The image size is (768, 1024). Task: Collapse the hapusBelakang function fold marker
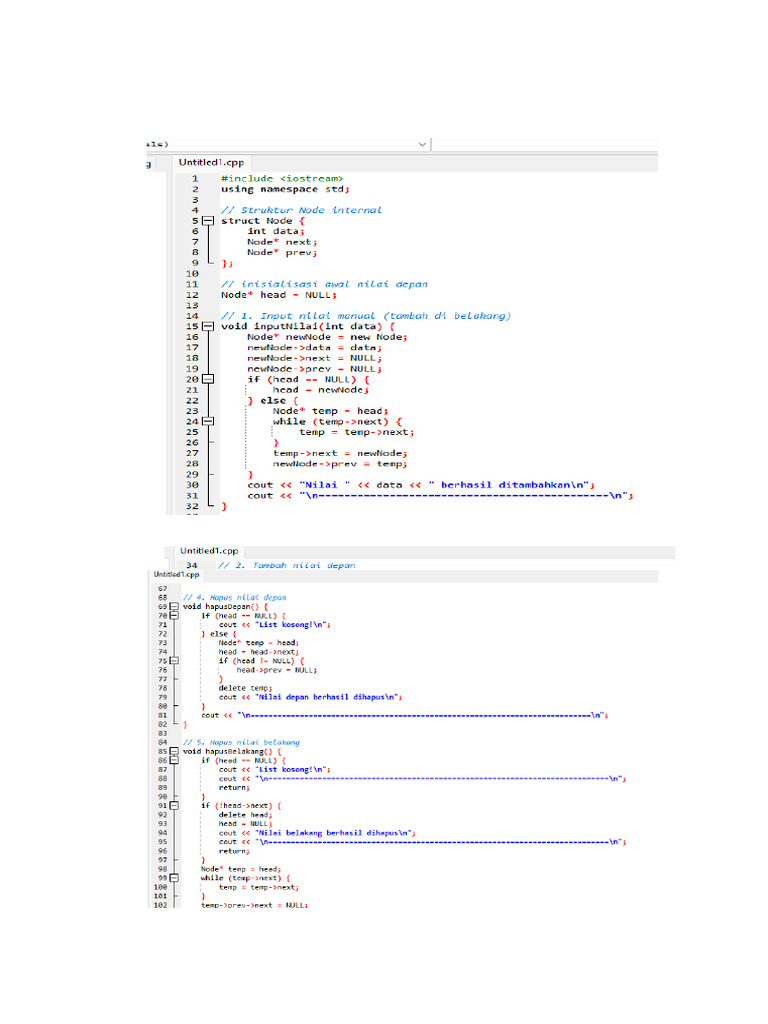(174, 750)
